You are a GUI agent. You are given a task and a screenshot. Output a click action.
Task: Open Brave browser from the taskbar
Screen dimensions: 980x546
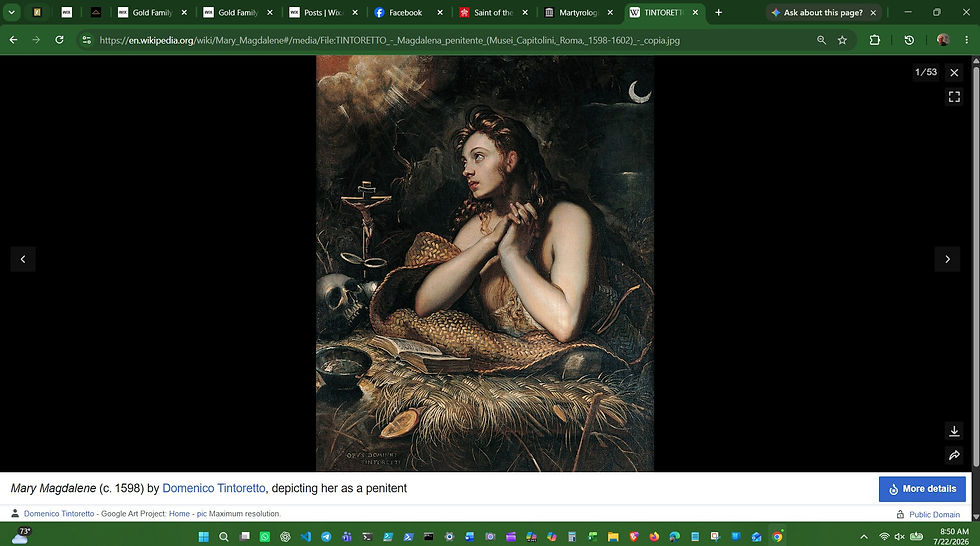pyautogui.click(x=634, y=537)
